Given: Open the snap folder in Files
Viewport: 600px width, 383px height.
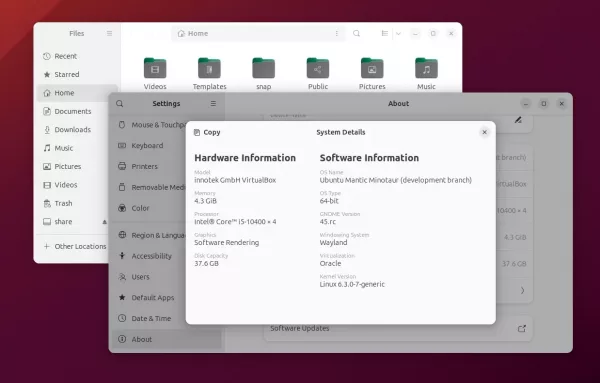Looking at the screenshot, I should (x=264, y=74).
